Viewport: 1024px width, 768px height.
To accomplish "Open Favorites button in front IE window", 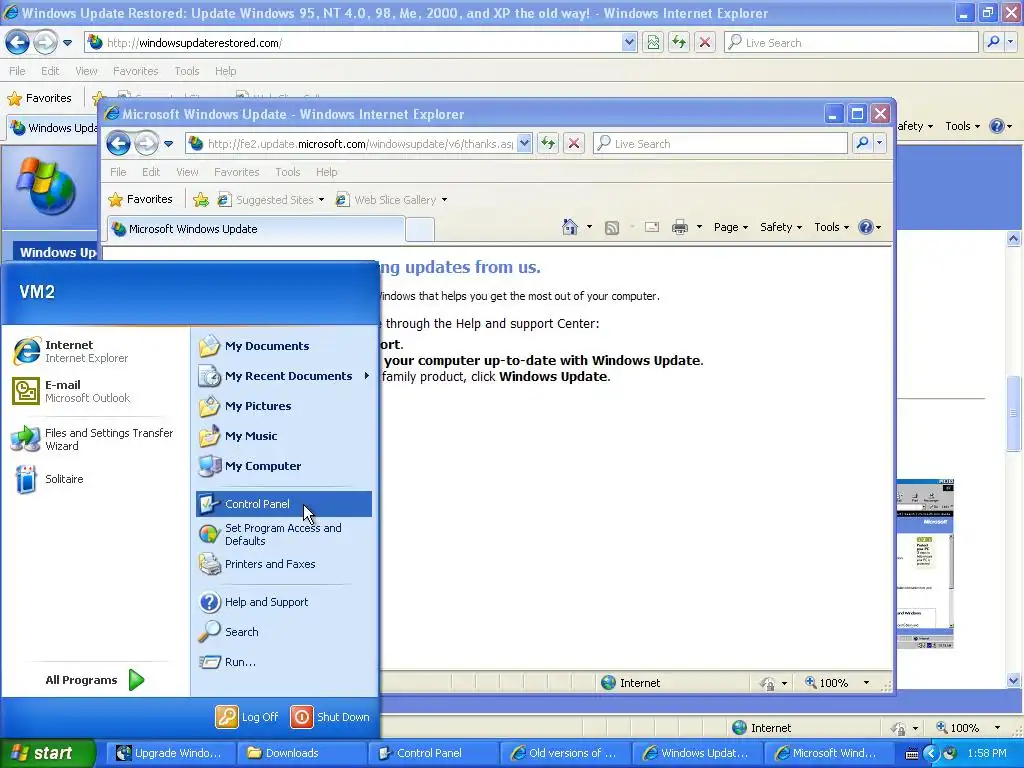I will [141, 199].
